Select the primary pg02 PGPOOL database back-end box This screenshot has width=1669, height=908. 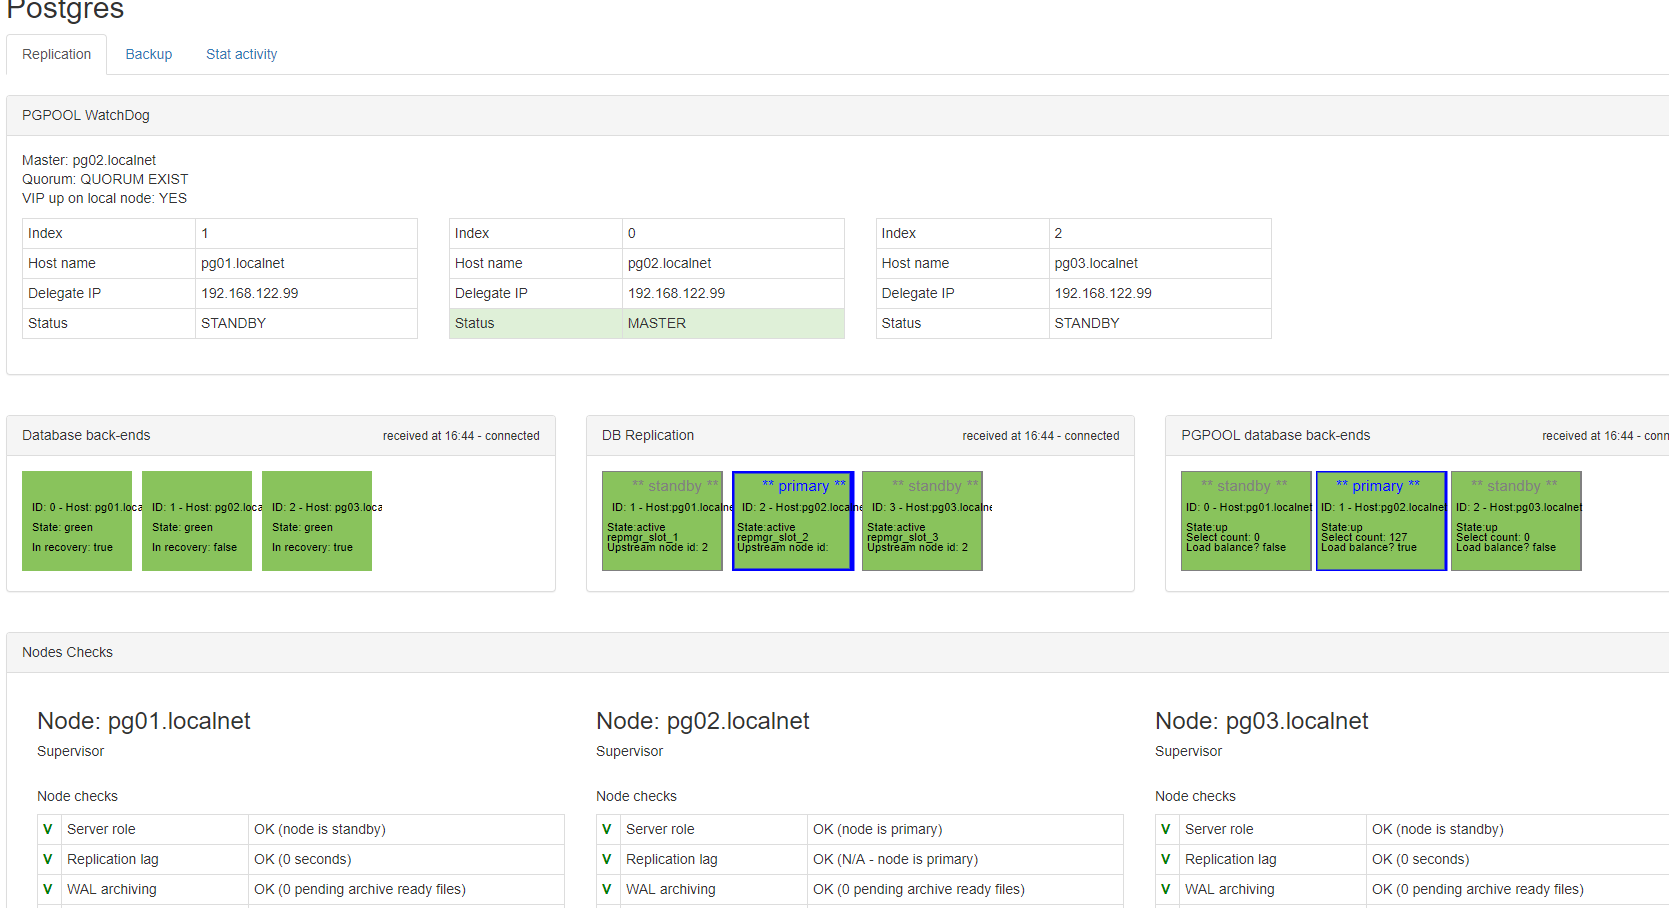pyautogui.click(x=1381, y=520)
